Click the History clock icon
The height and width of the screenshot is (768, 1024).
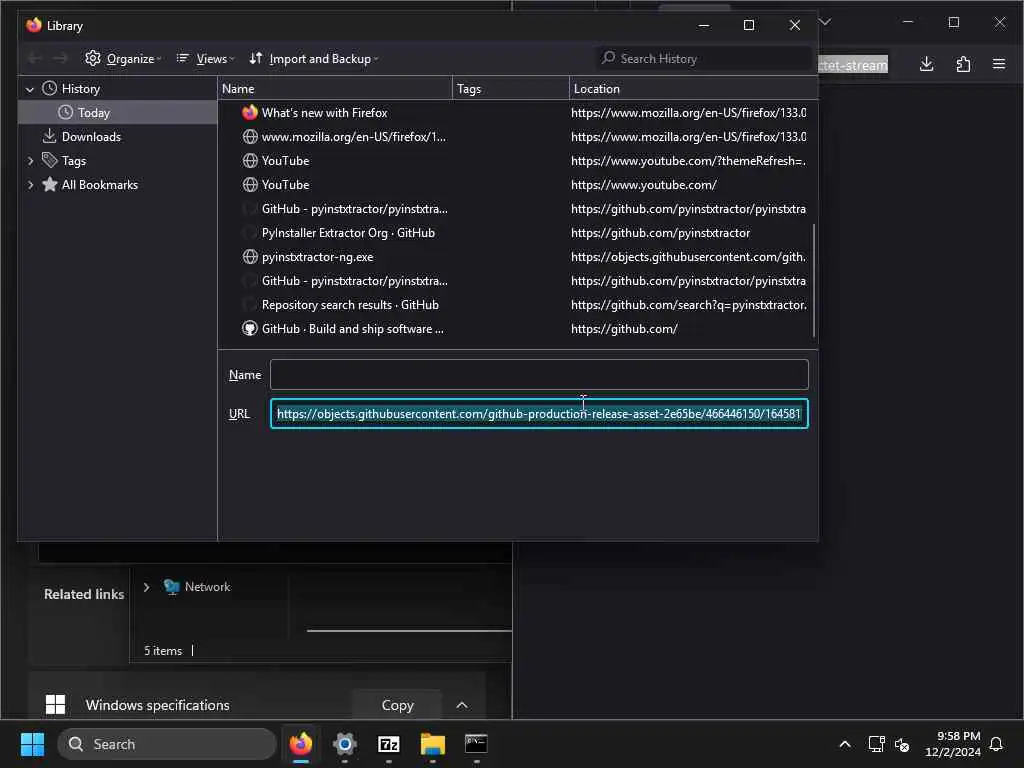50,88
